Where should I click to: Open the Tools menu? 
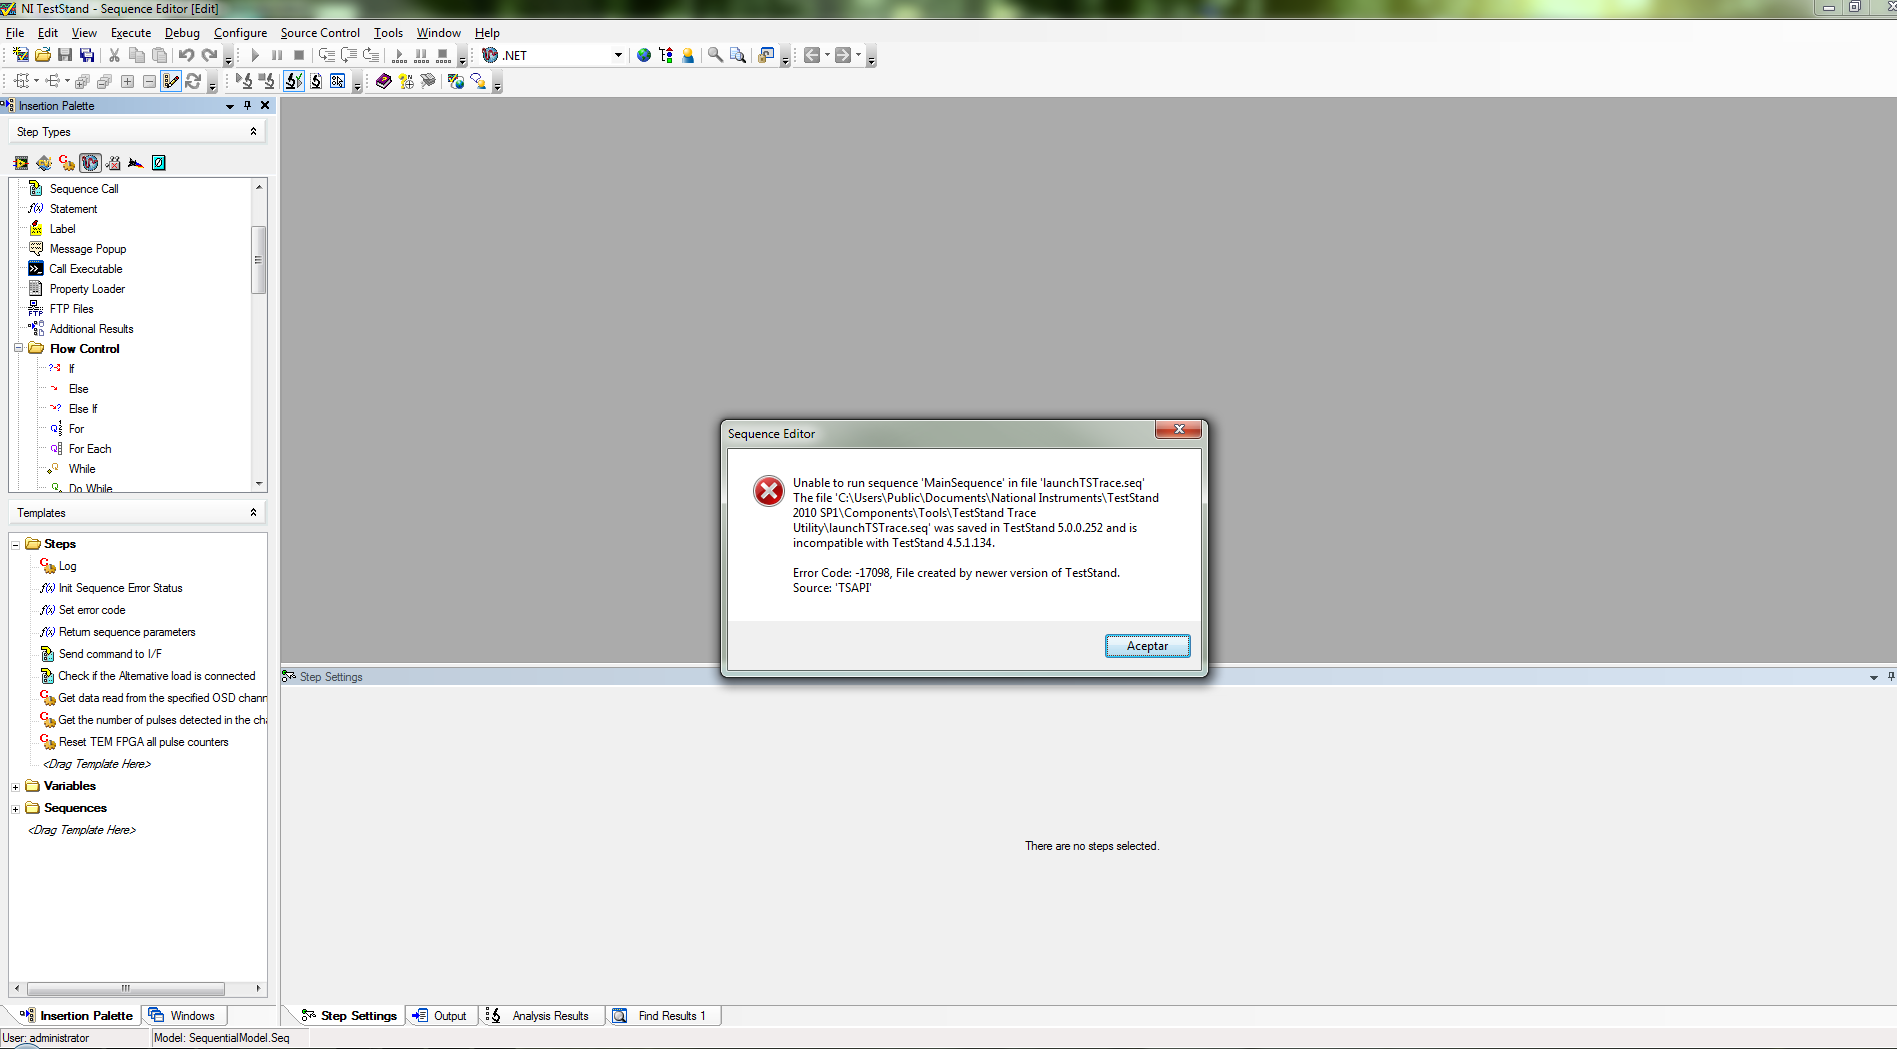(388, 33)
